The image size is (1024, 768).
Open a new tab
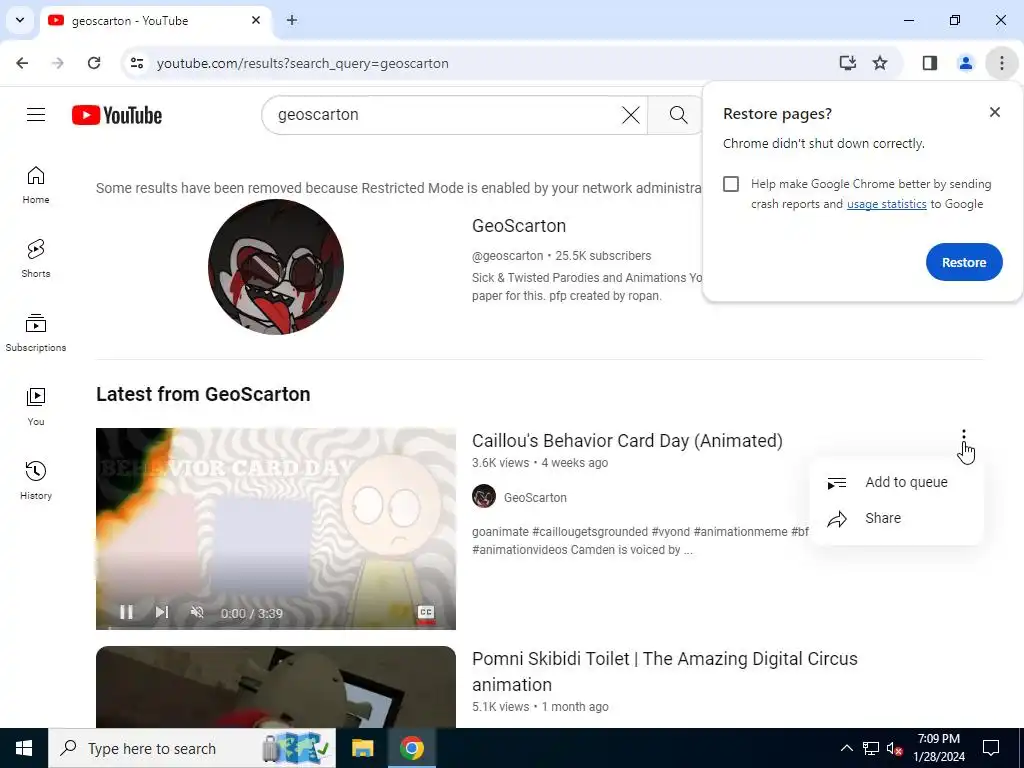point(292,21)
